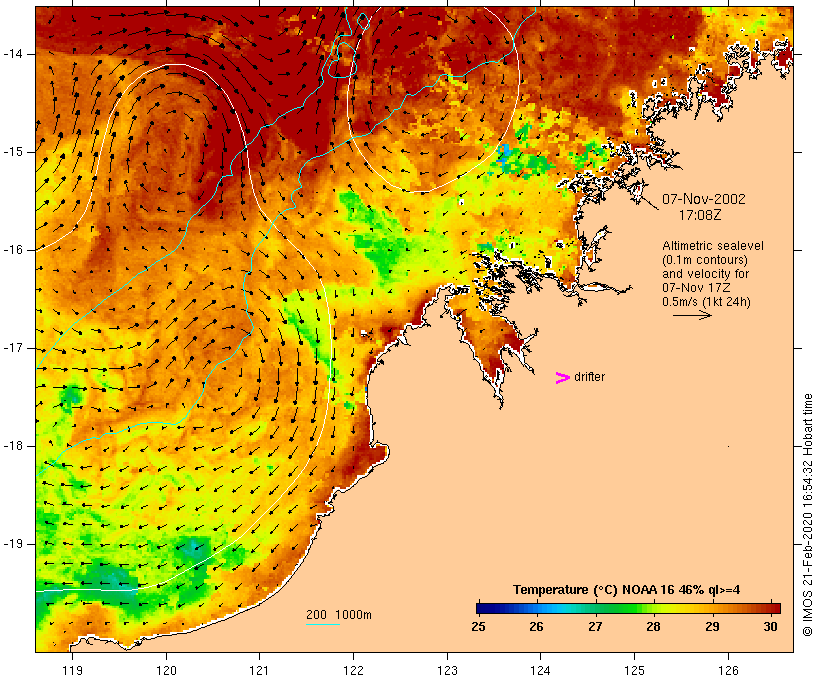The height and width of the screenshot is (680, 820).
Task: Click the longitude axis label '125'
Action: tap(634, 670)
